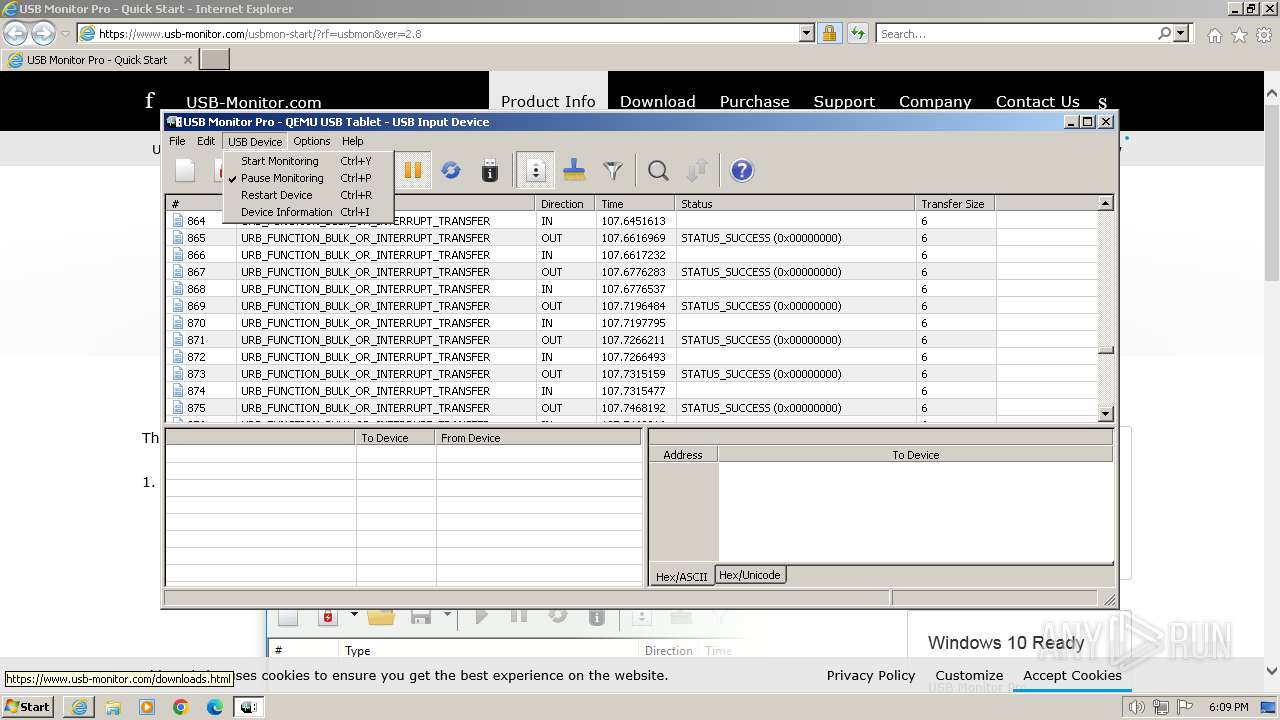The width and height of the screenshot is (1280, 720).
Task: Click the document icon of row 870
Action: (x=178, y=323)
